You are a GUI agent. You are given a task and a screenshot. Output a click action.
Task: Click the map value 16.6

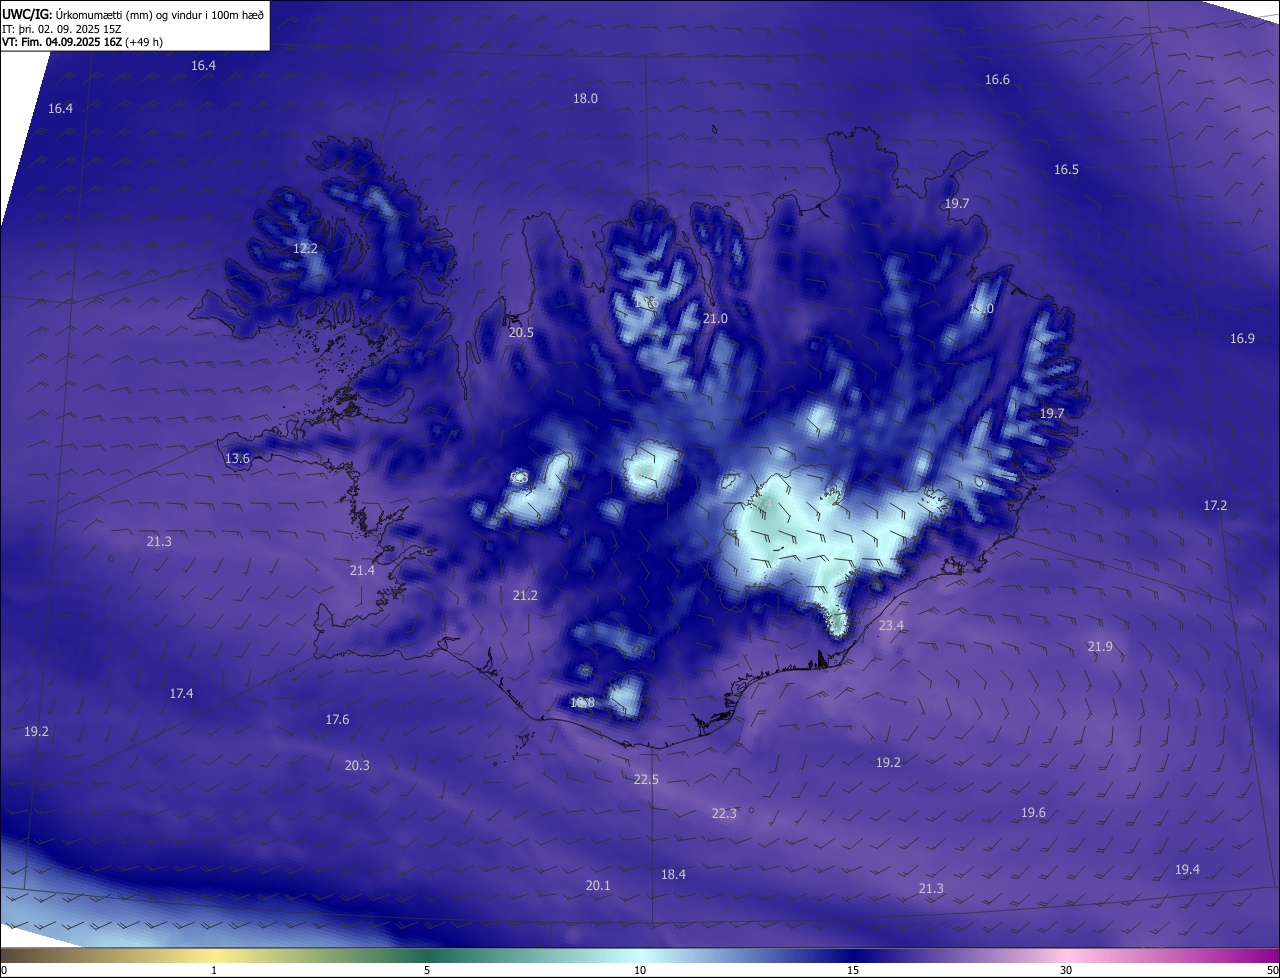point(997,79)
